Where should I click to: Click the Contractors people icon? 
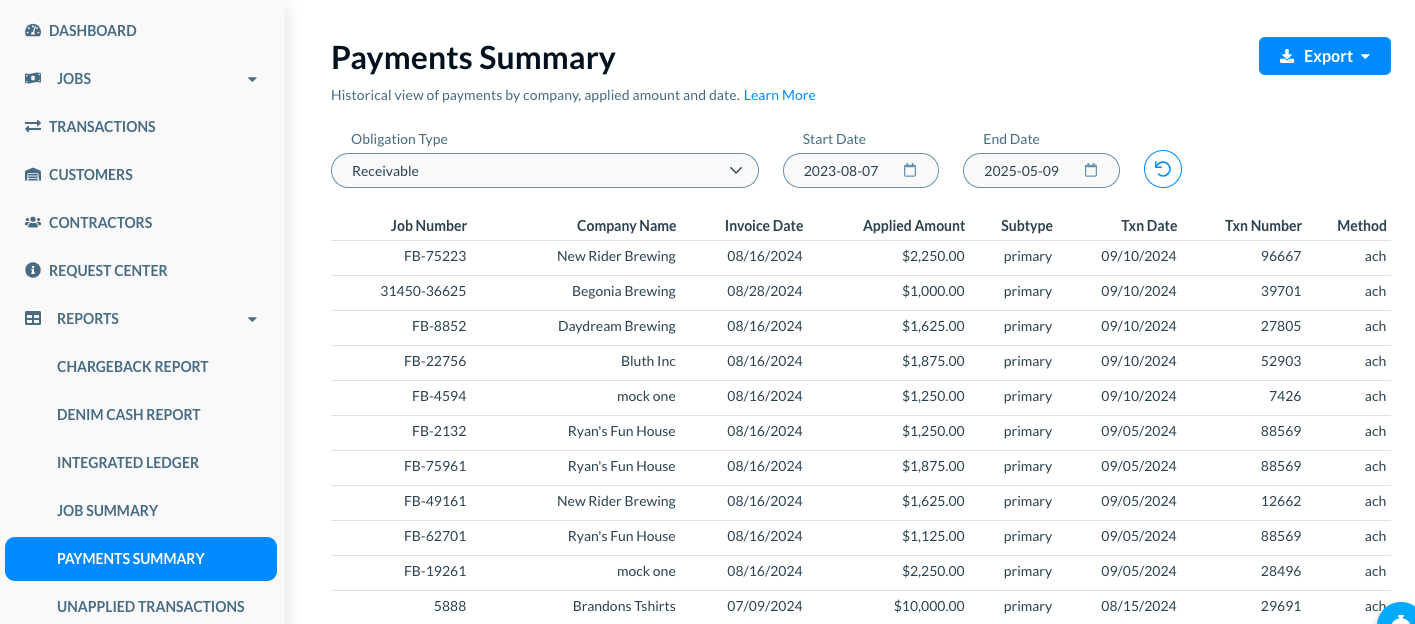[33, 223]
